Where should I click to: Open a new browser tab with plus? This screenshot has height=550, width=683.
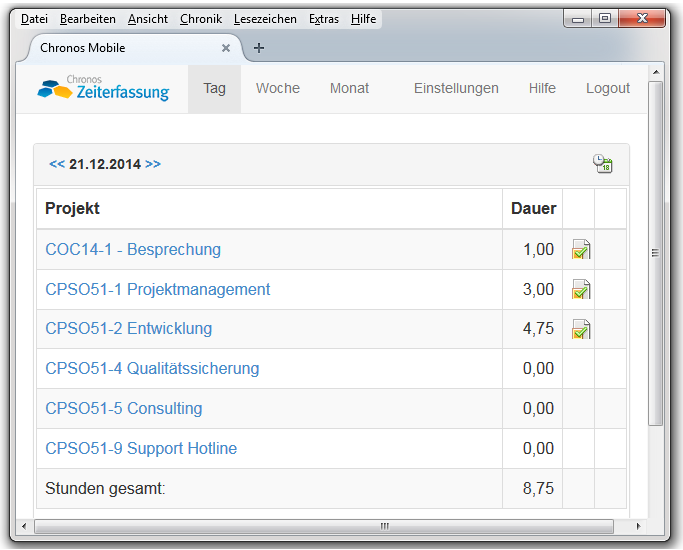click(x=259, y=48)
